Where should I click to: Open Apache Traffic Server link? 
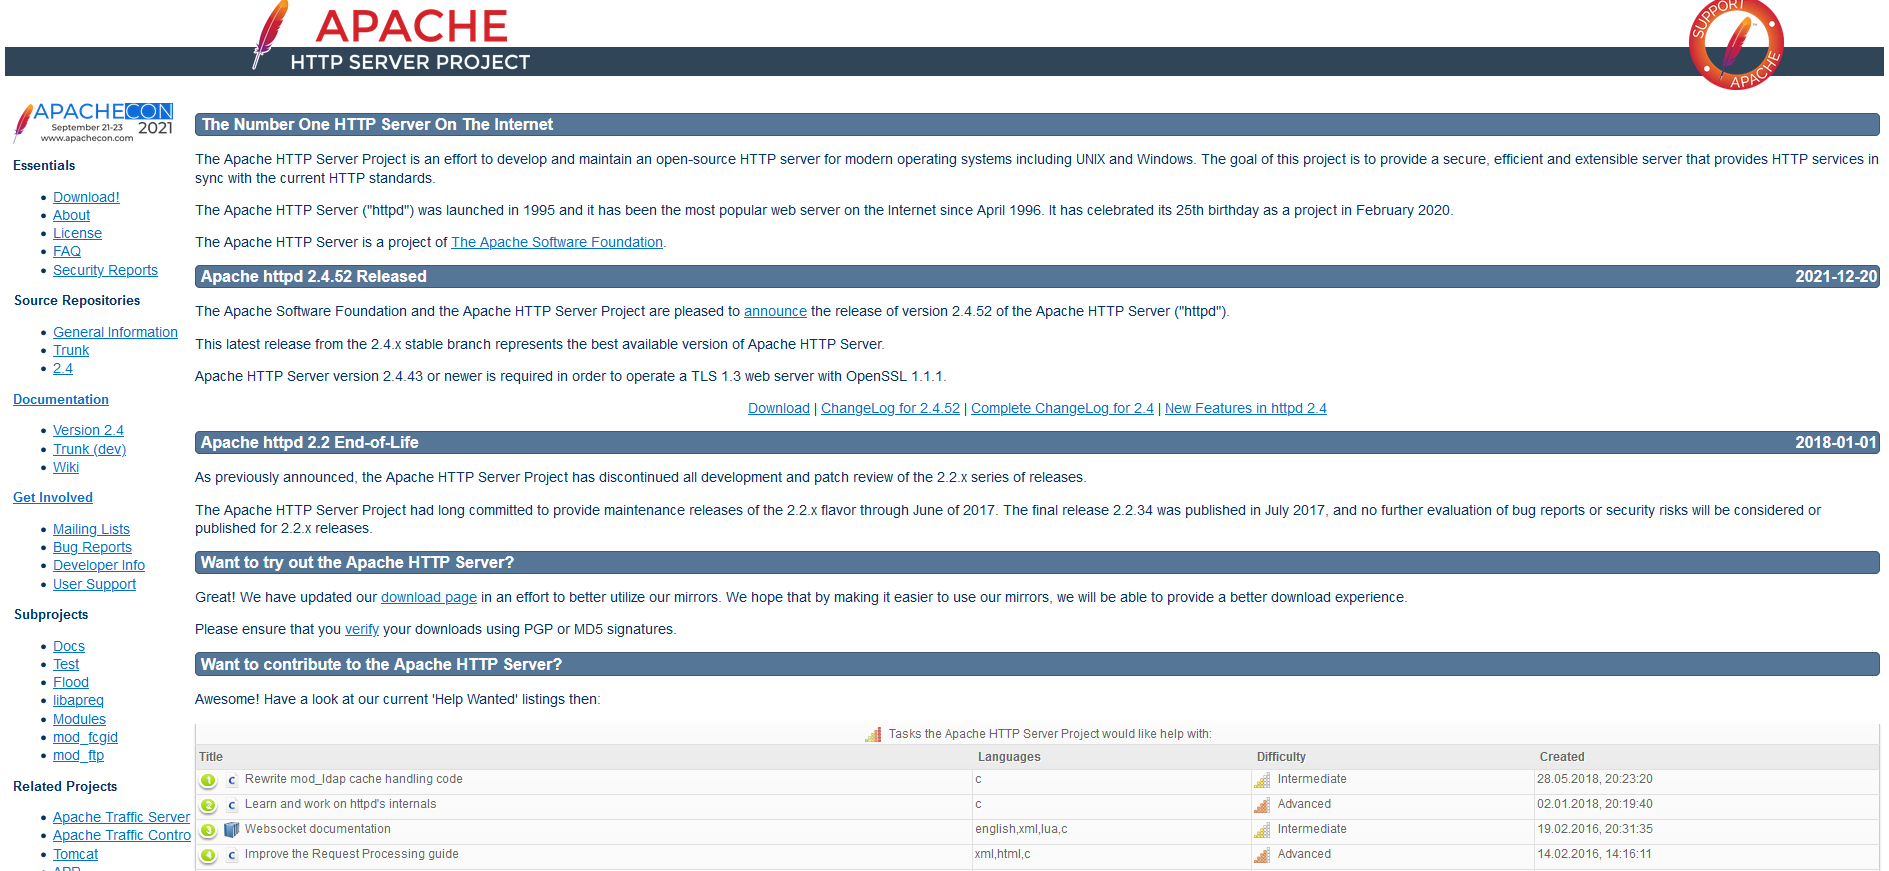121,817
